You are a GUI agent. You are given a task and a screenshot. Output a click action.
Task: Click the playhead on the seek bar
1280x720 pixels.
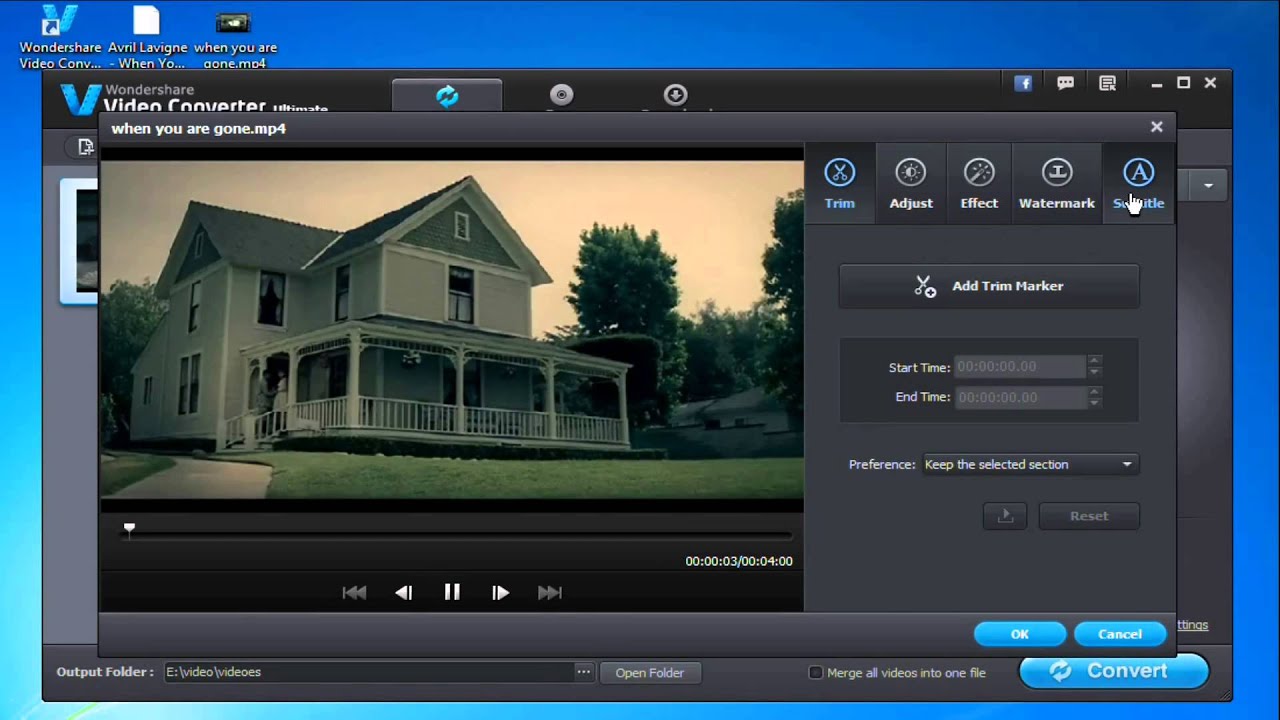pyautogui.click(x=129, y=528)
